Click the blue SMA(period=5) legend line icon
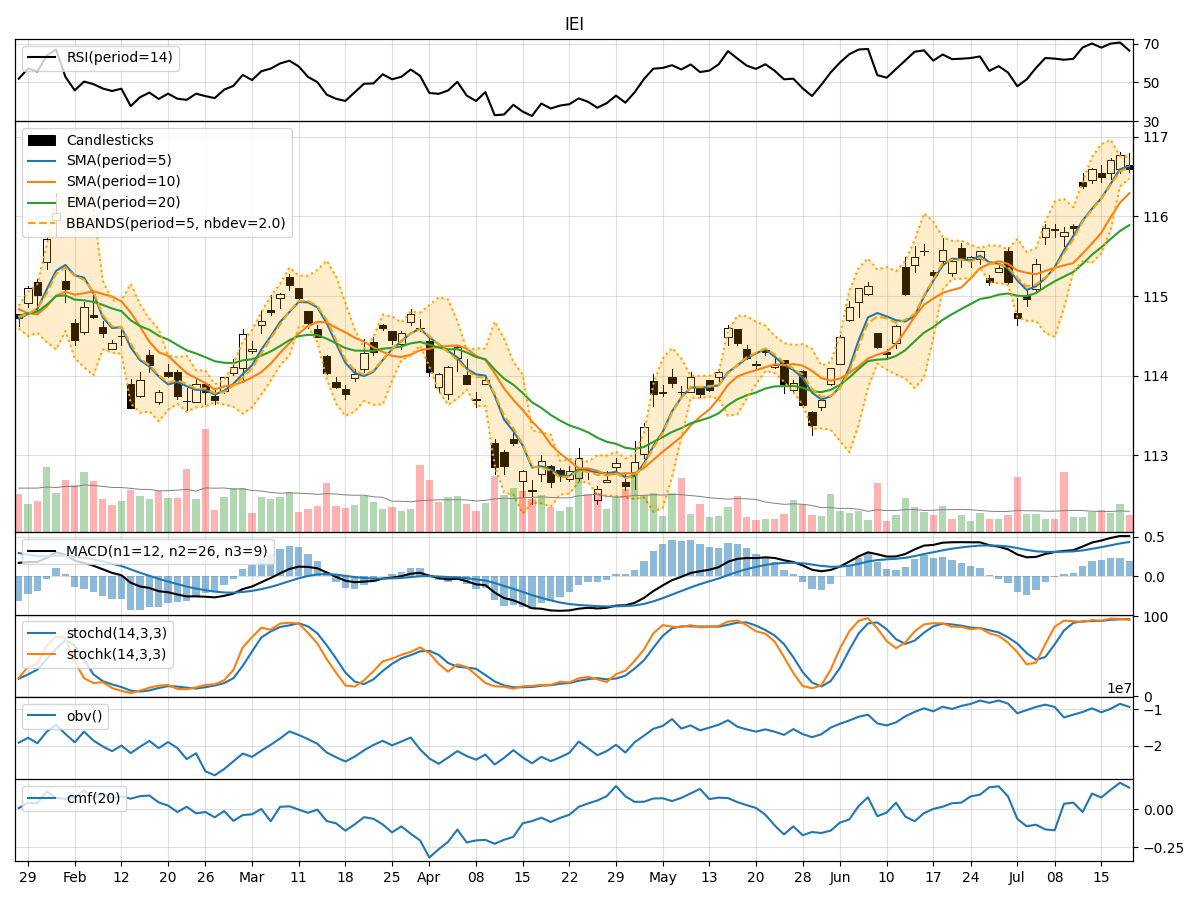Screen dimensions: 1200x900 click(40, 163)
